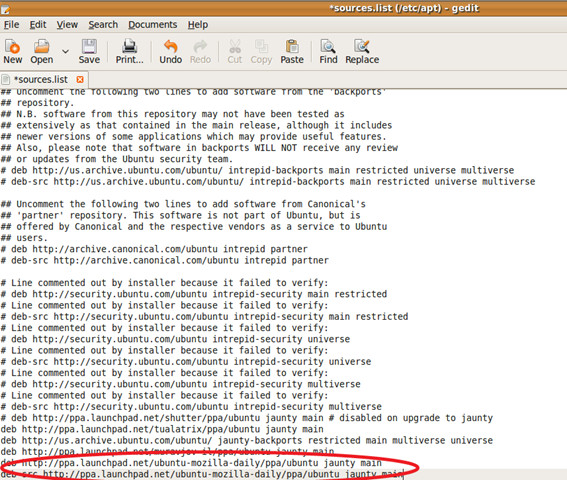Save the sources.list file
The image size is (567, 480).
coord(89,51)
